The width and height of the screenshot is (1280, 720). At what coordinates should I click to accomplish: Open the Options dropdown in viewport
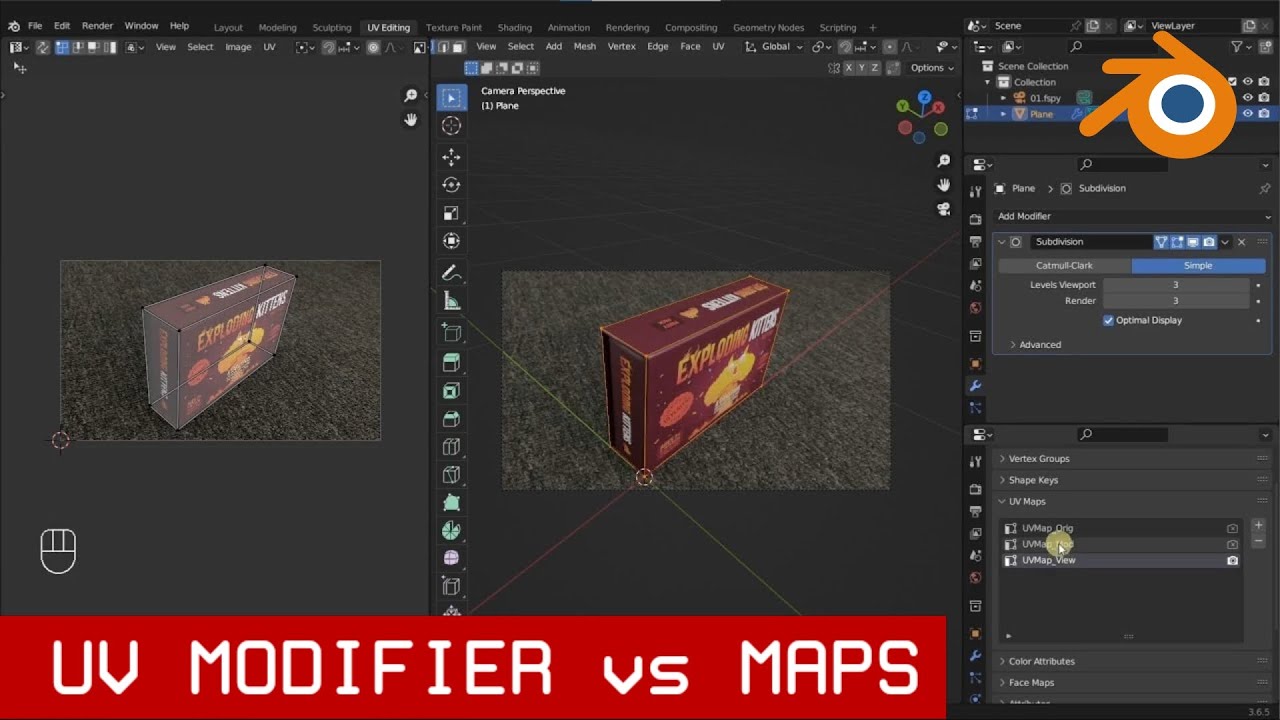tap(933, 68)
